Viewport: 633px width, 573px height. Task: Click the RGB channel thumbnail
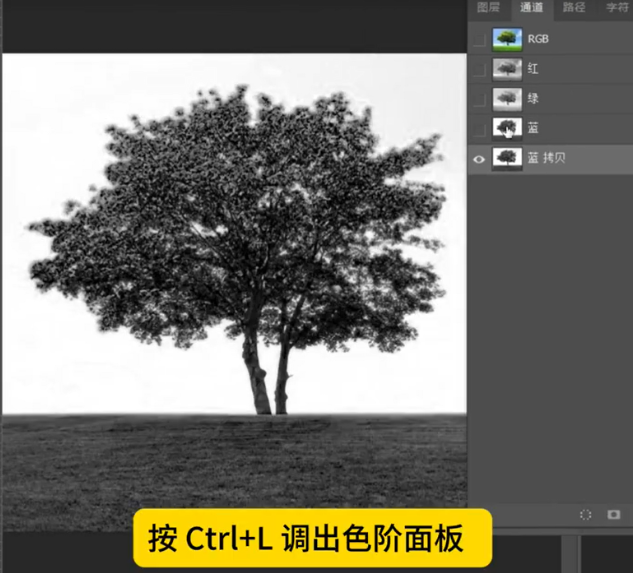(507, 39)
